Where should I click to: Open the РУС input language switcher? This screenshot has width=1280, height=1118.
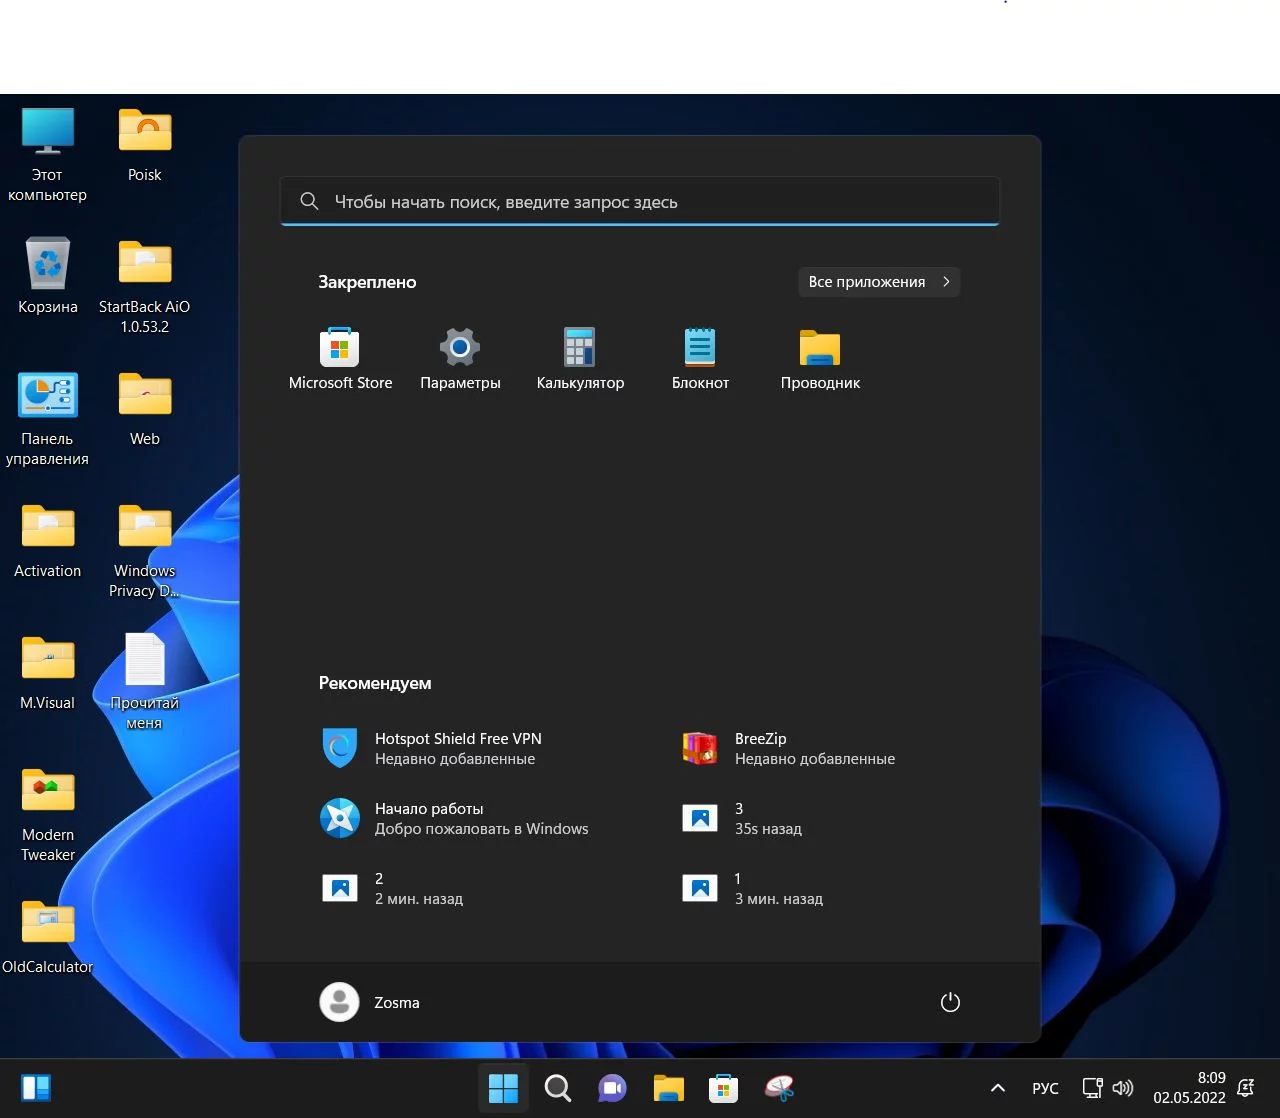[1045, 1088]
